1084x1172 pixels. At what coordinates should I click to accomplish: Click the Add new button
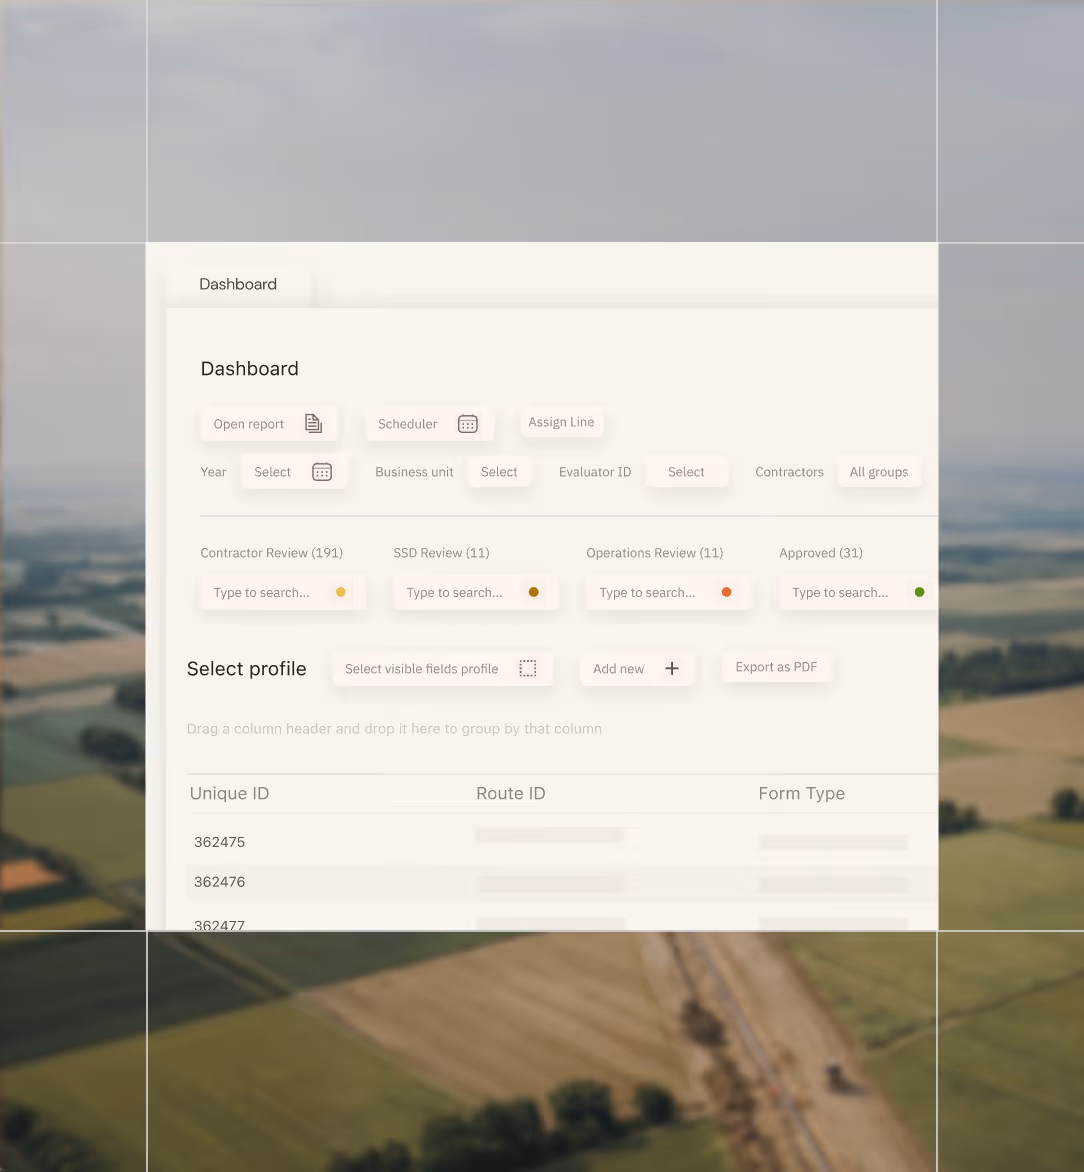[x=637, y=668]
